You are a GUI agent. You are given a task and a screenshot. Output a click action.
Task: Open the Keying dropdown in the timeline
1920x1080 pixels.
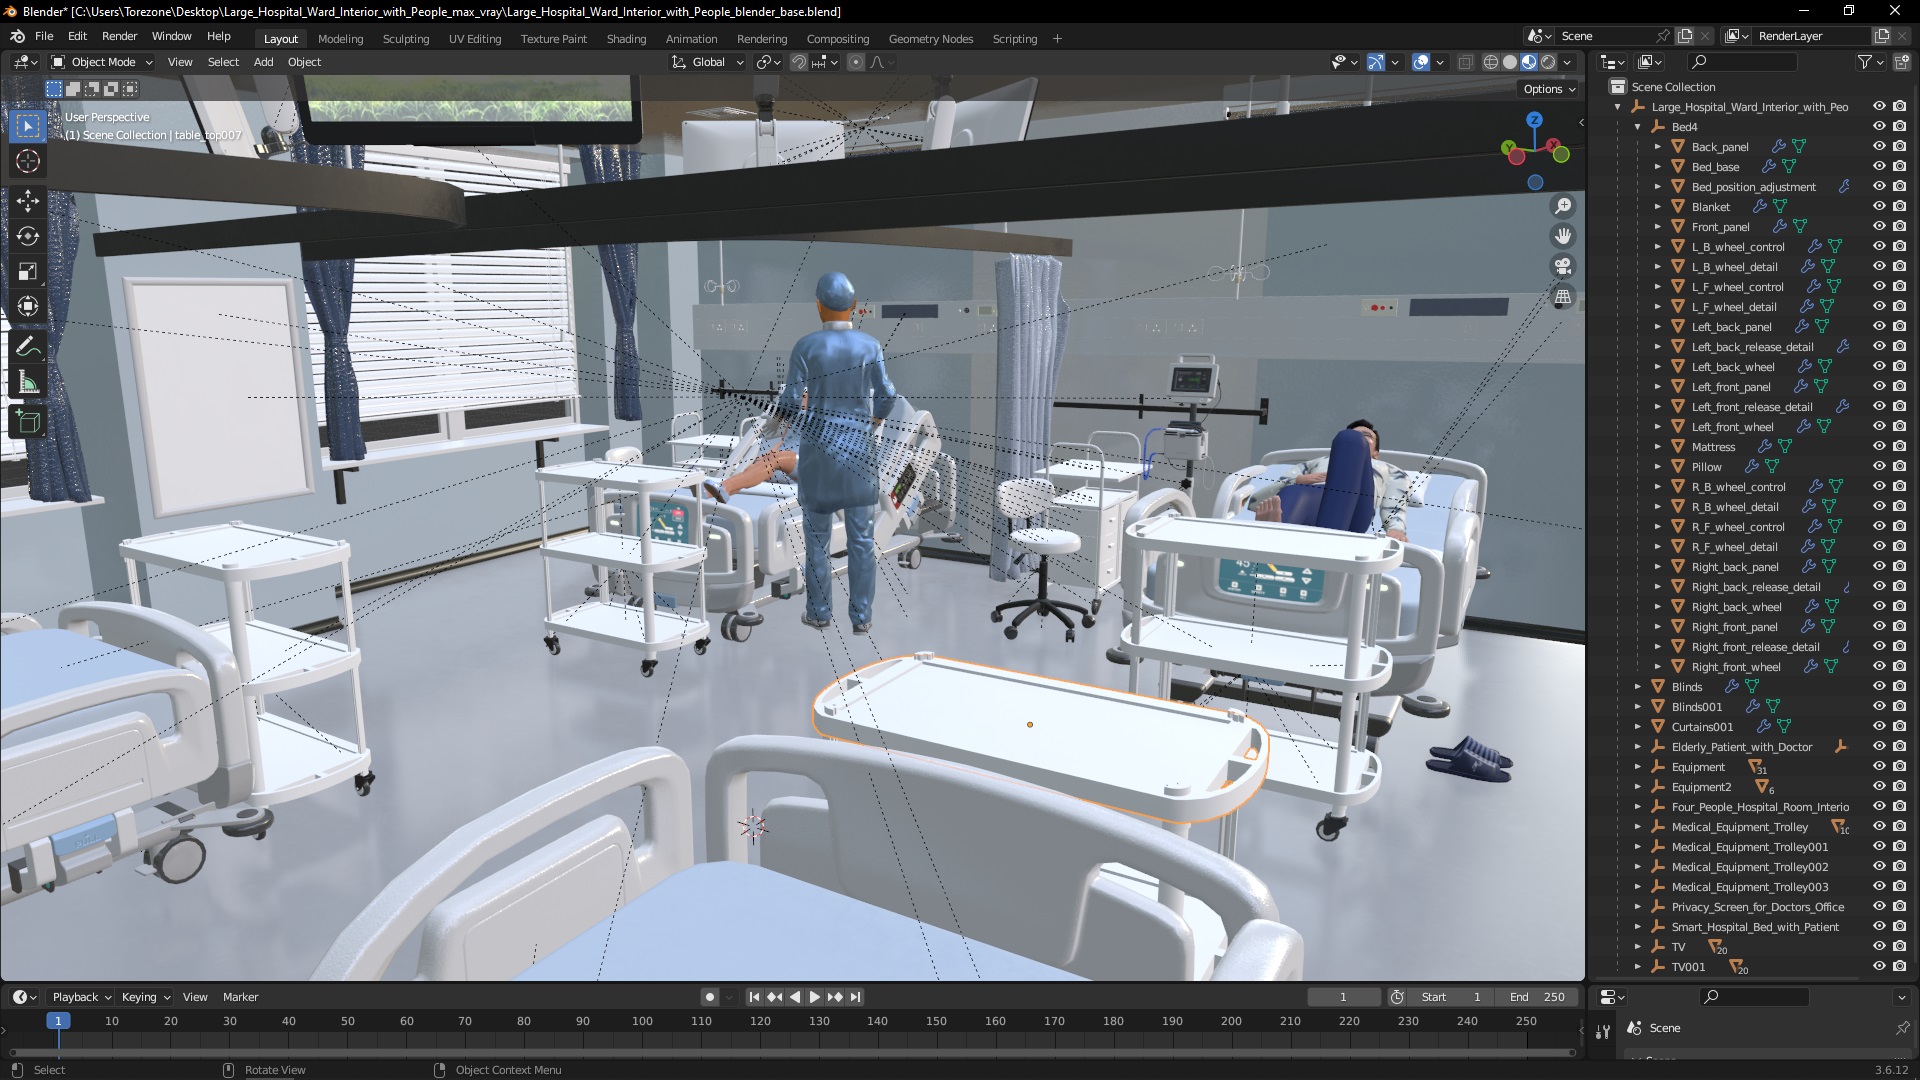tap(145, 997)
